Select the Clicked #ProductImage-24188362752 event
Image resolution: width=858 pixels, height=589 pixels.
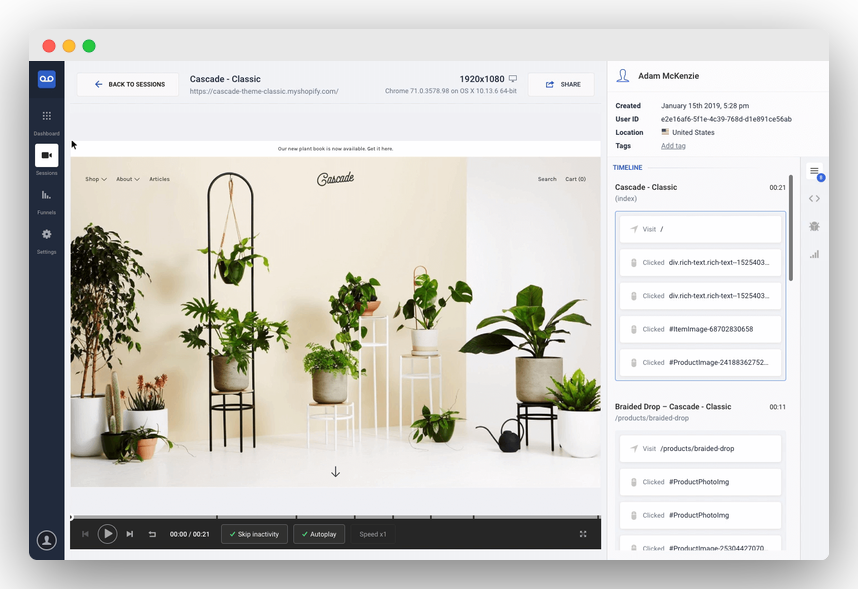pos(700,363)
